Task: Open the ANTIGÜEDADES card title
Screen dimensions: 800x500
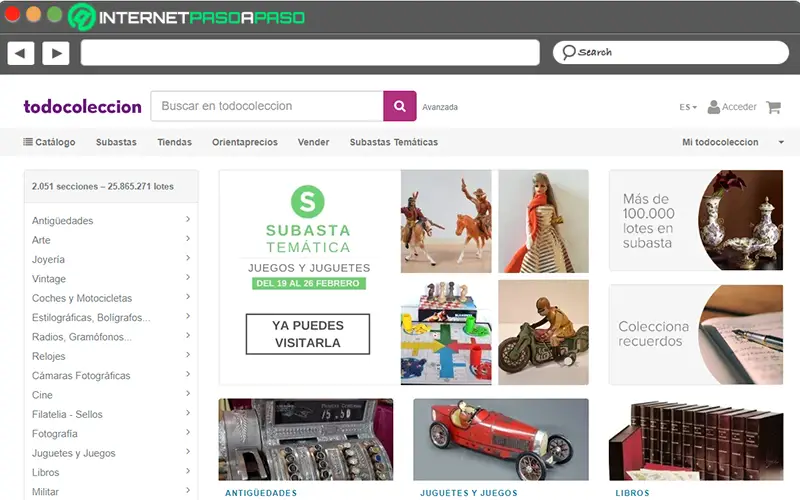Action: click(261, 493)
